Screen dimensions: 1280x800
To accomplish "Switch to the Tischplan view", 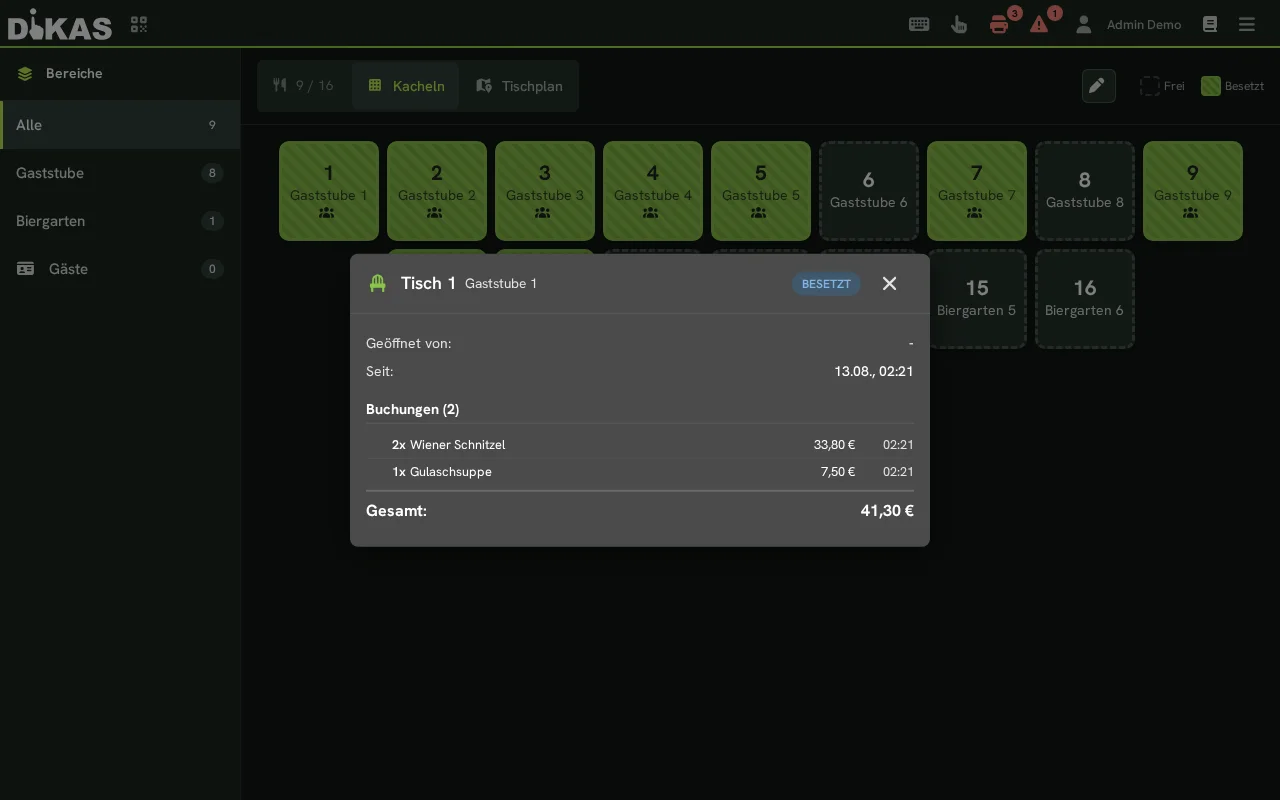I will [x=519, y=86].
